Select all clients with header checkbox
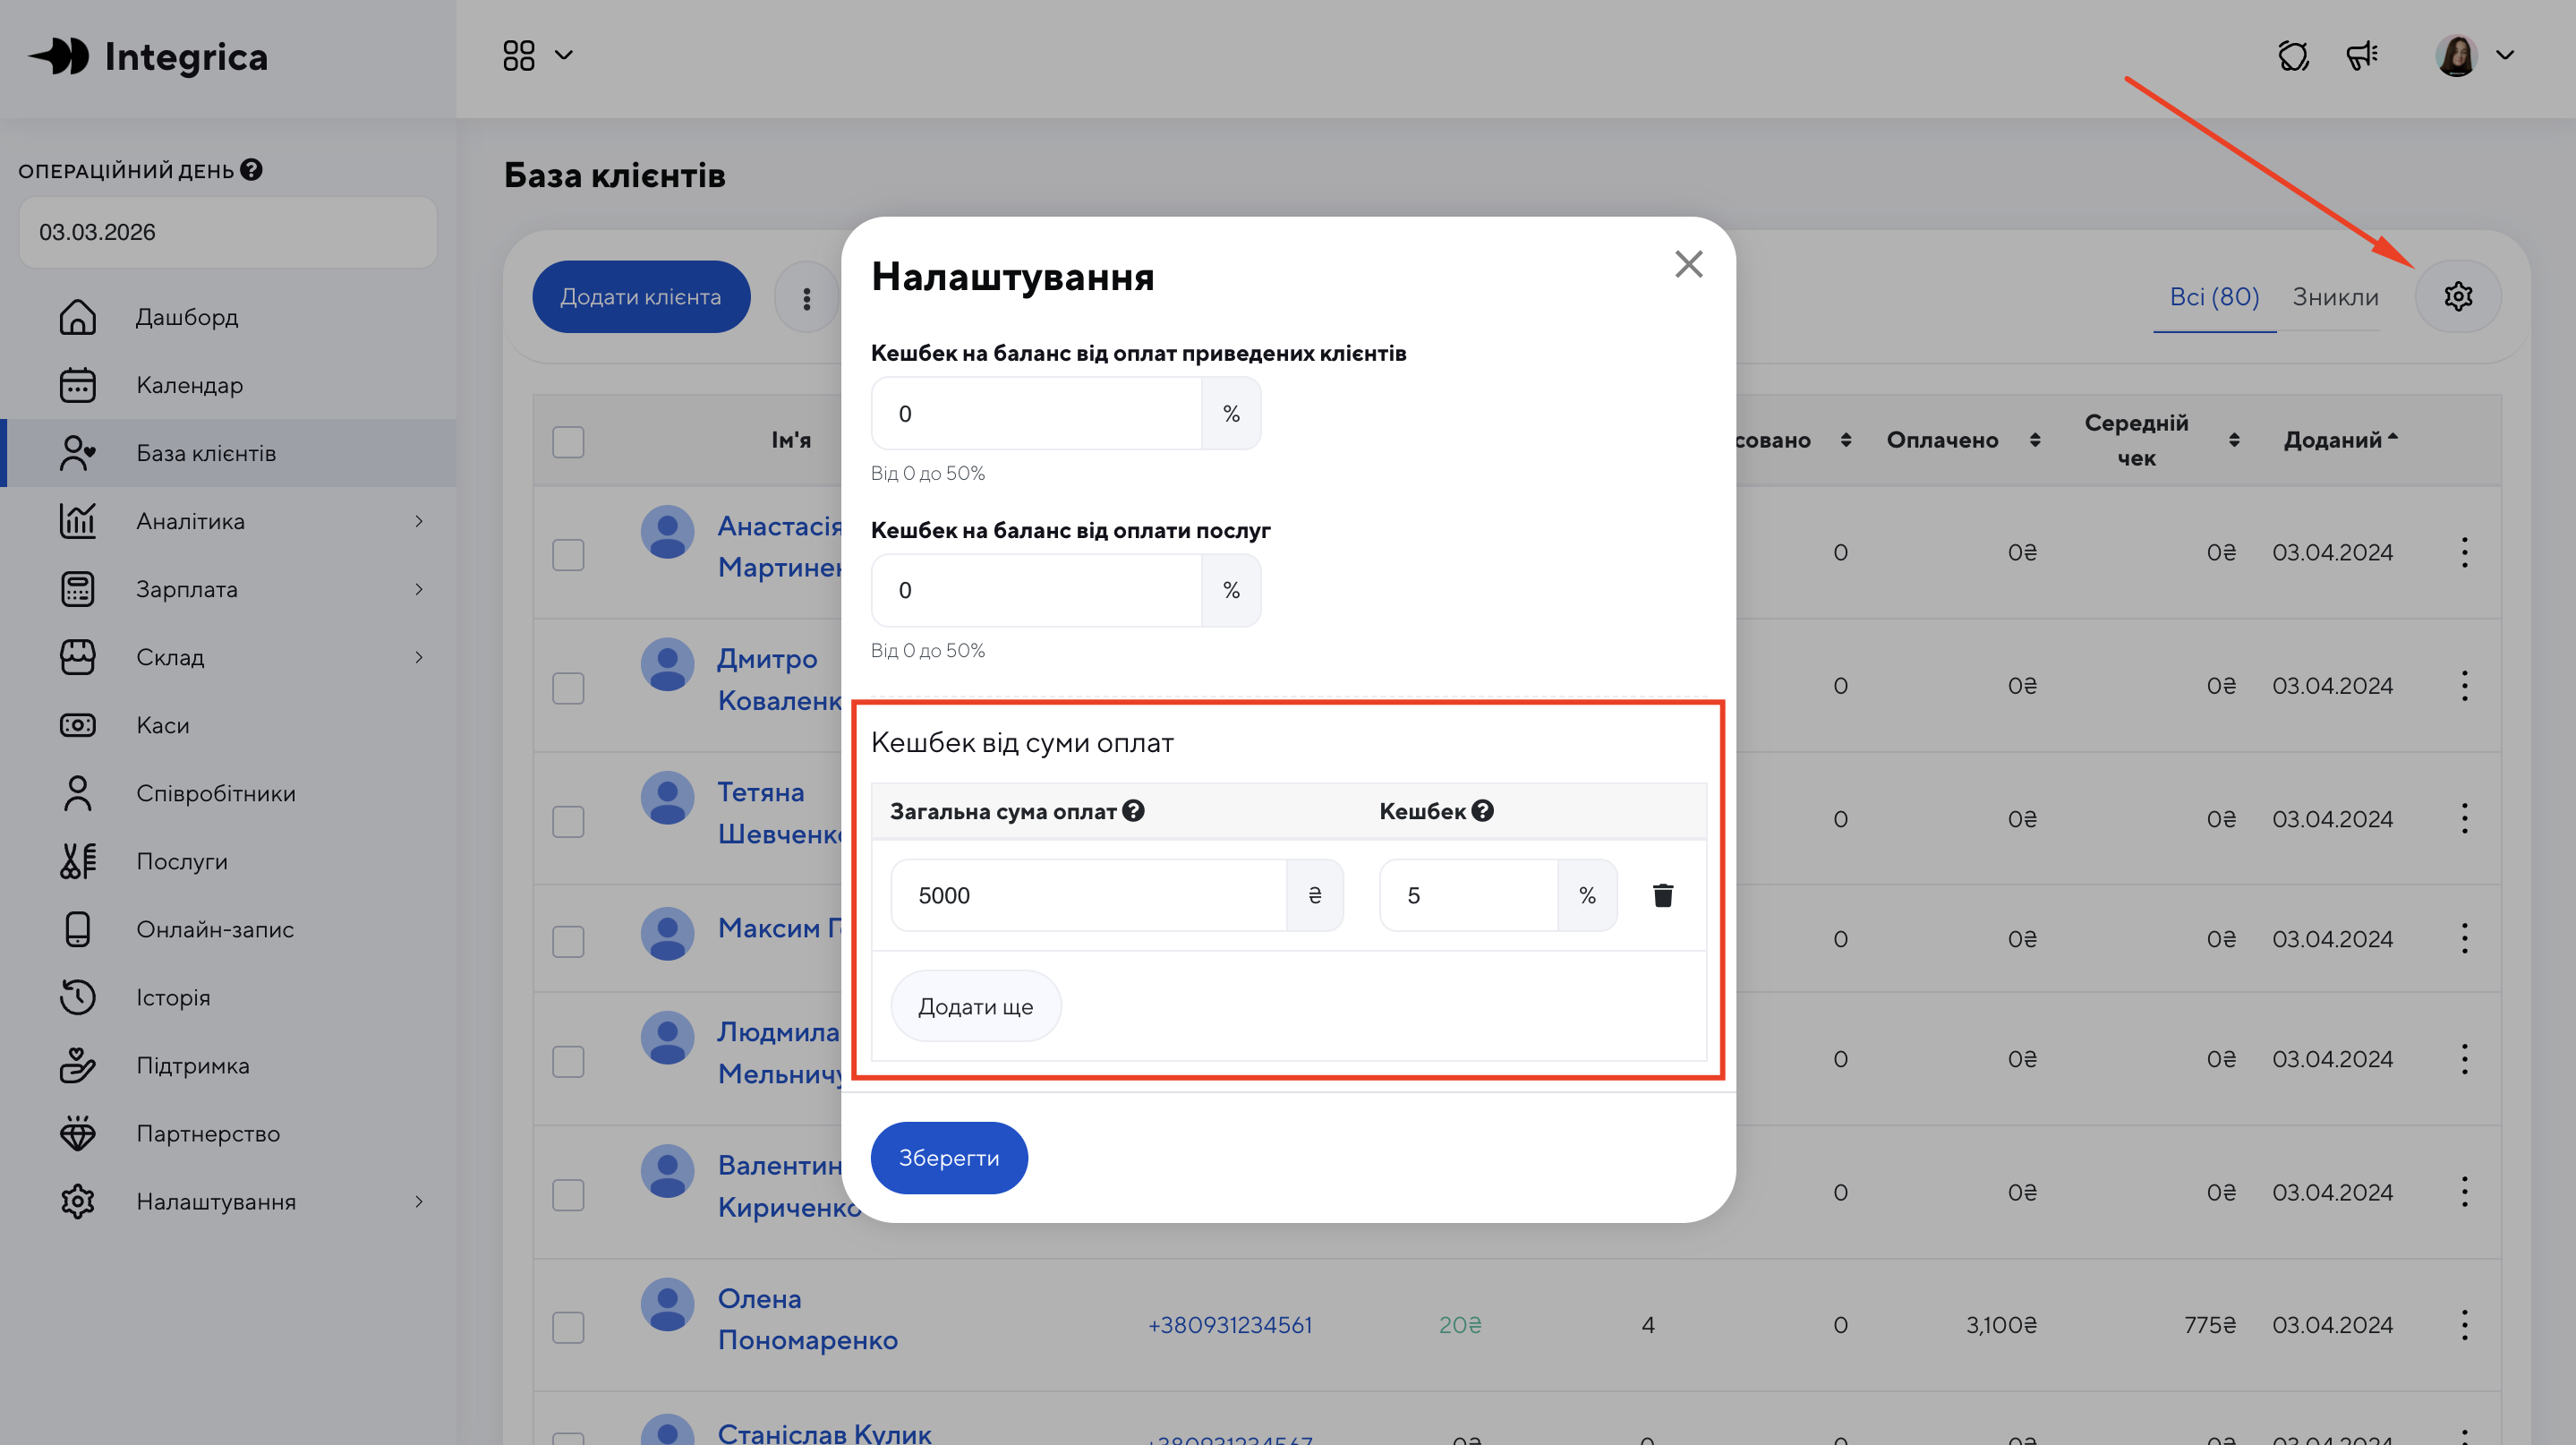This screenshot has height=1445, width=2576. pyautogui.click(x=568, y=442)
